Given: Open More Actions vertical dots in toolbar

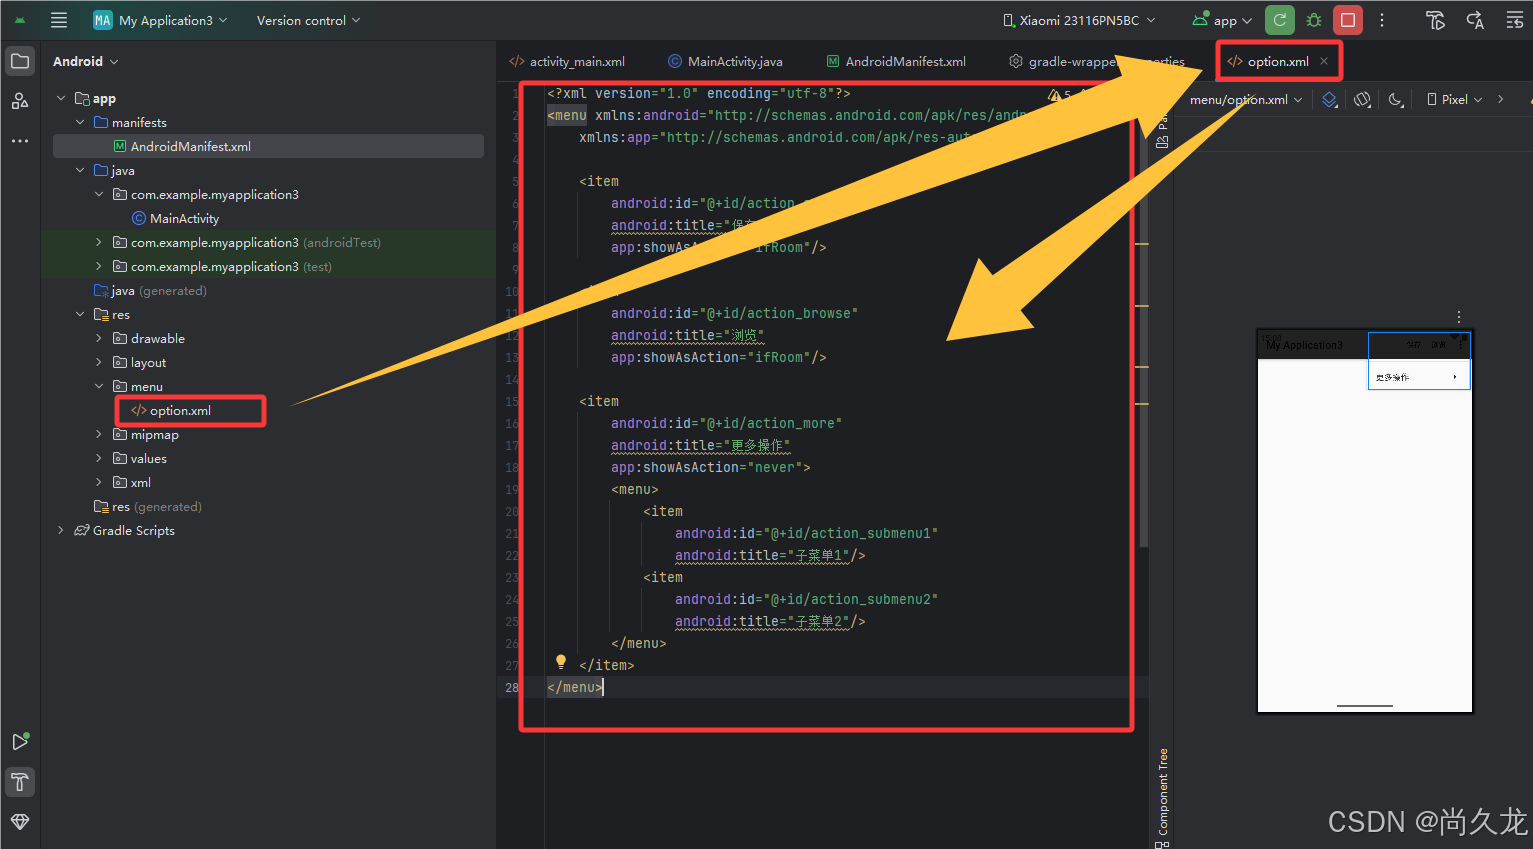Looking at the screenshot, I should point(1382,20).
